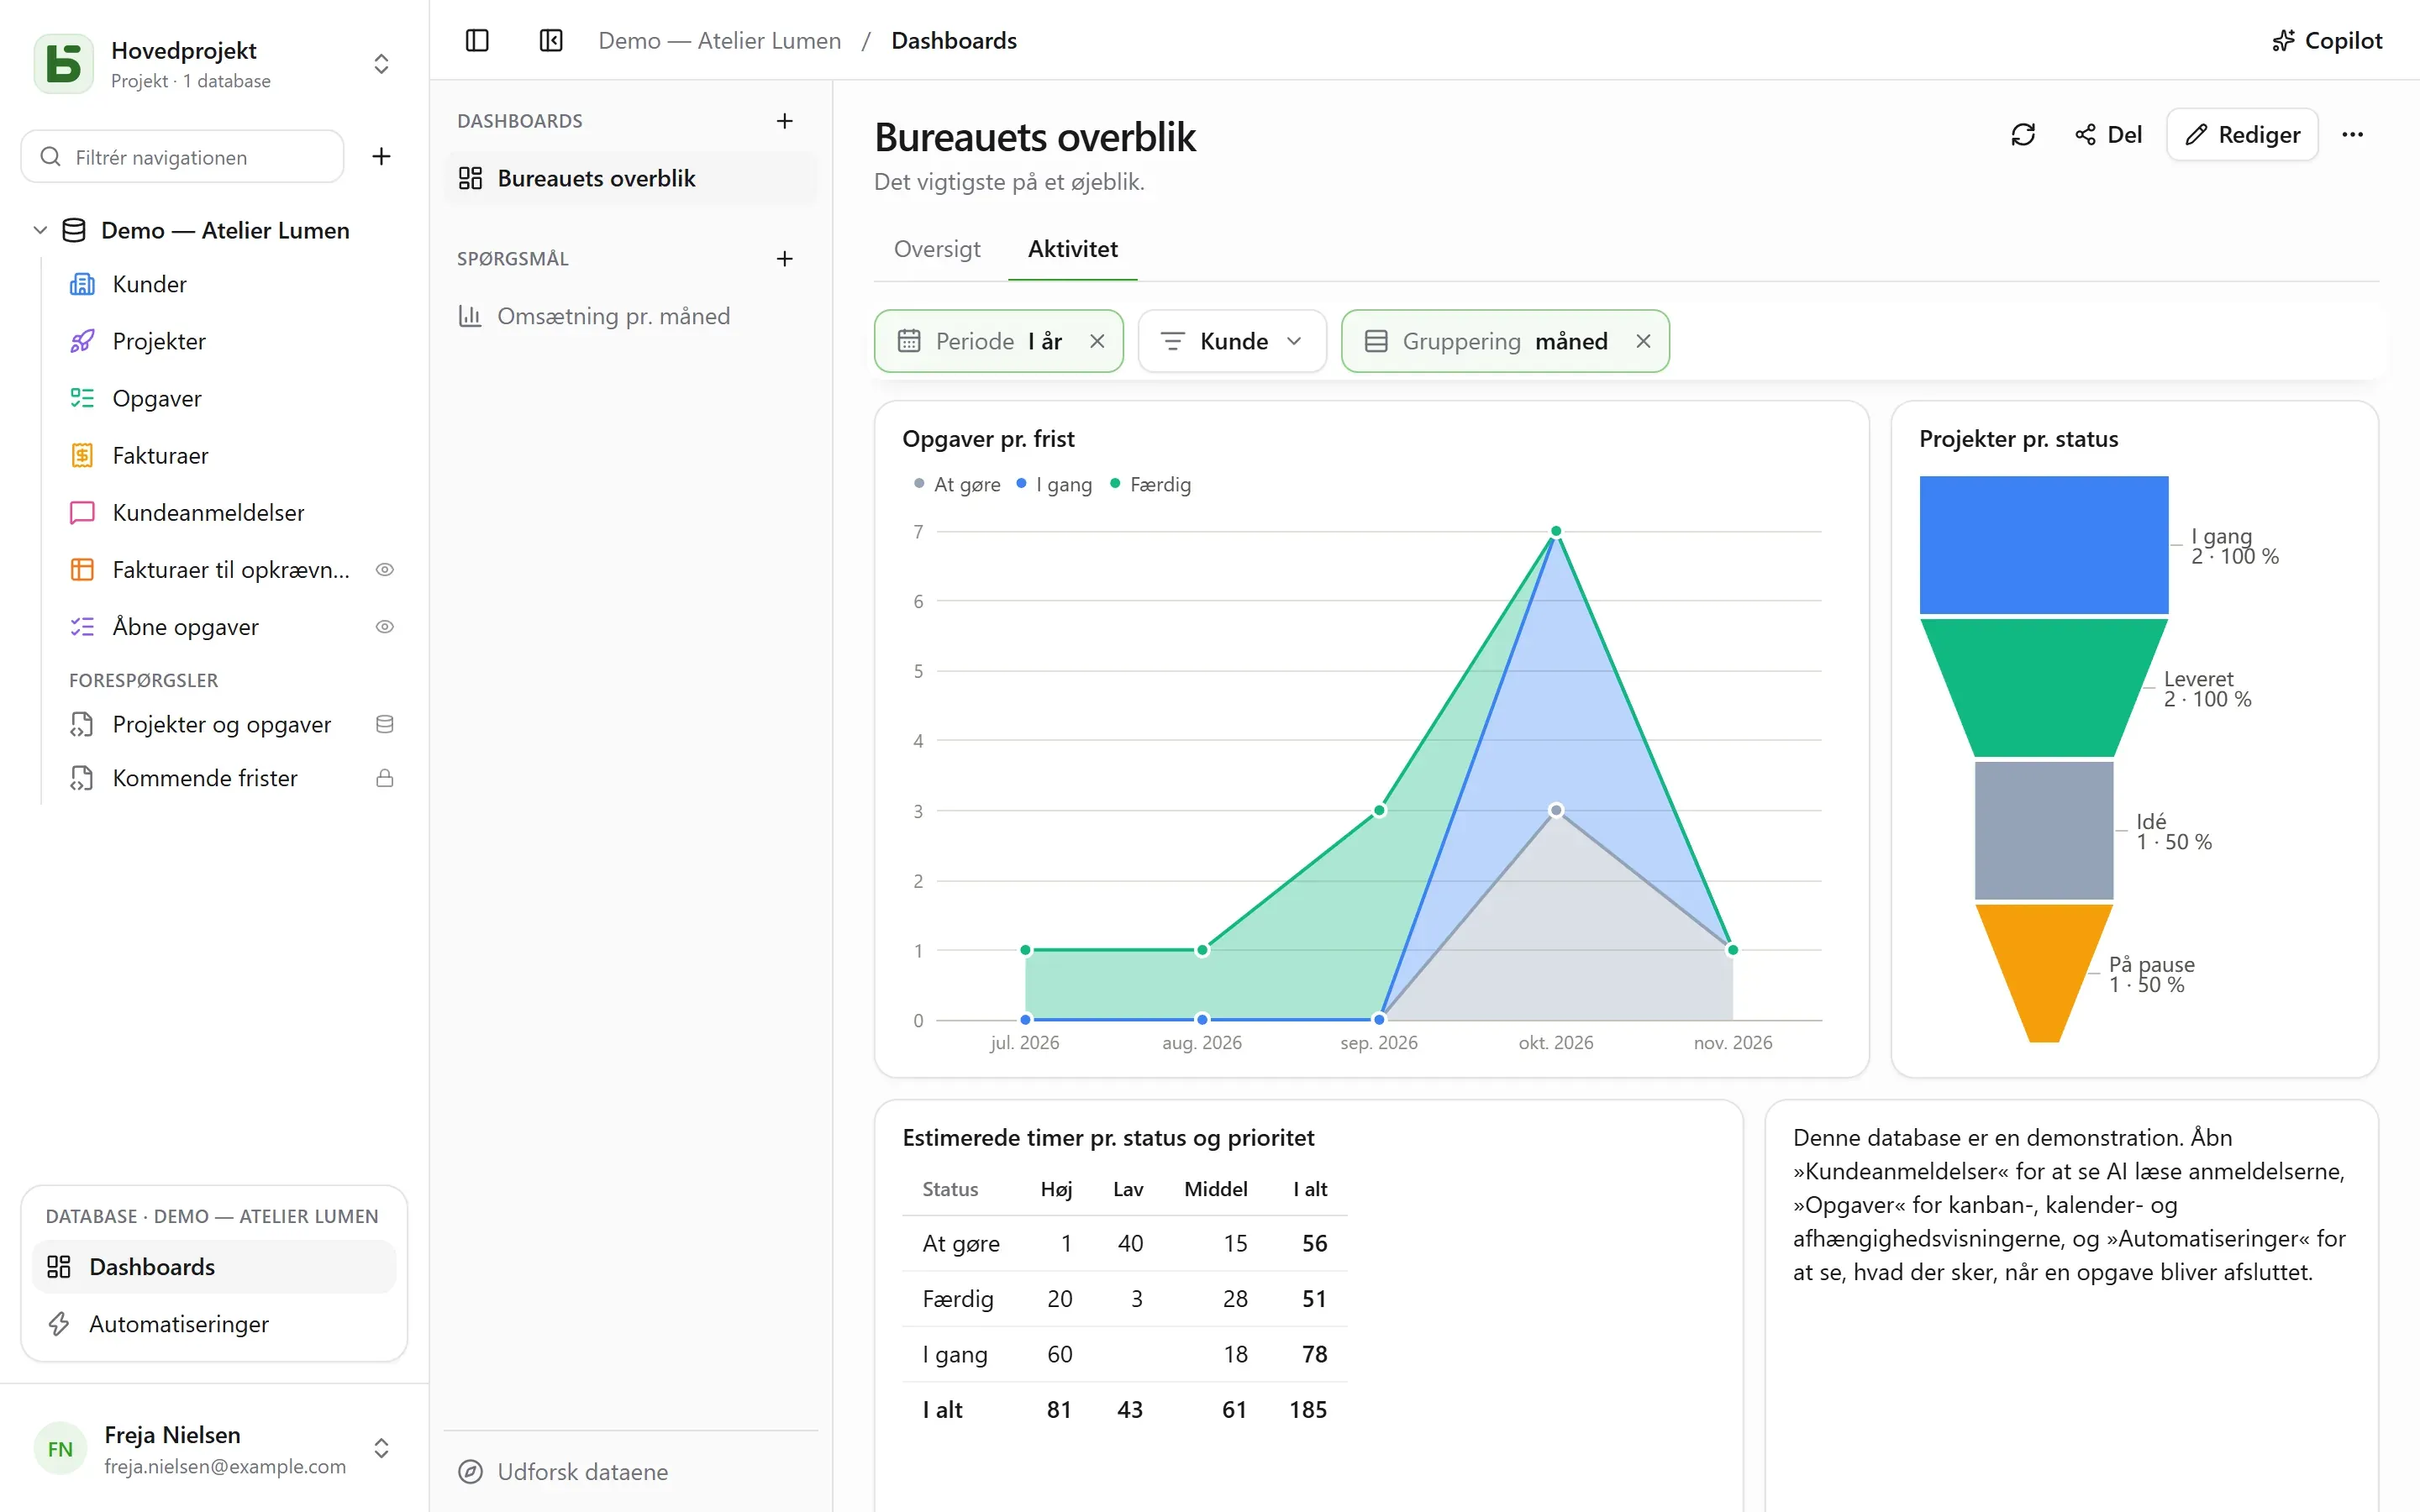This screenshot has width=2420, height=1512.
Task: Open the Kunde filter dropdown
Action: [1232, 341]
